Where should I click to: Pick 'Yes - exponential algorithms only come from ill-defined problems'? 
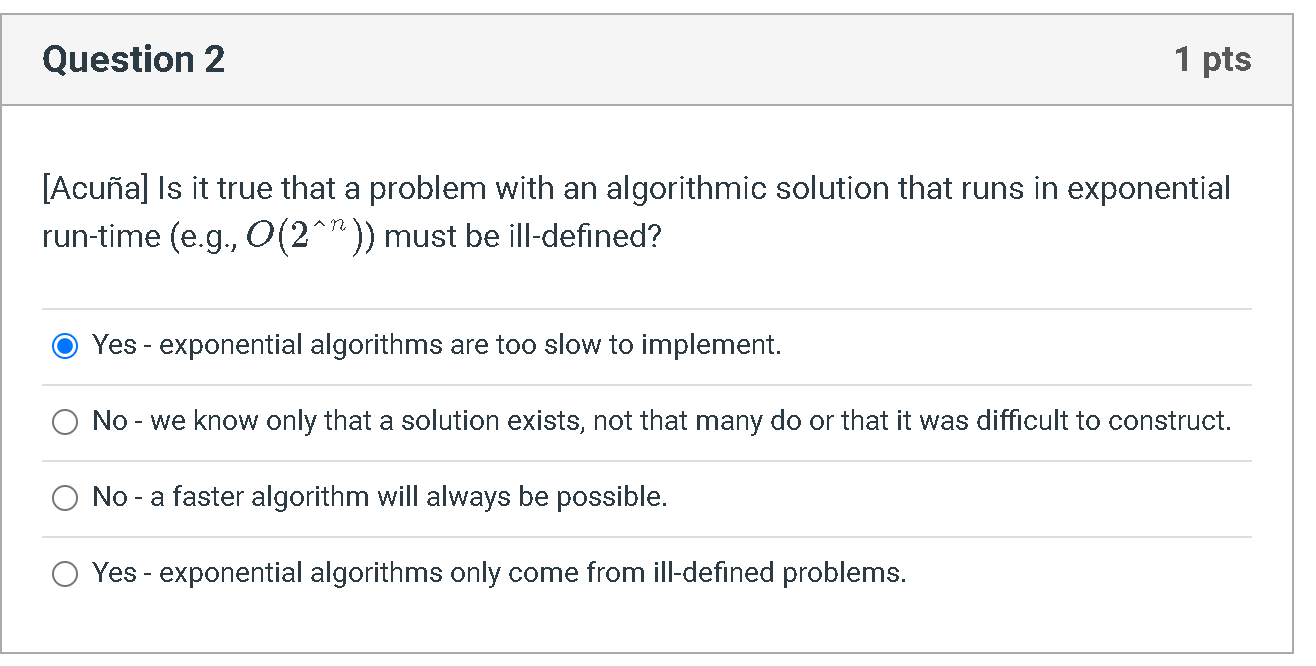(x=64, y=573)
